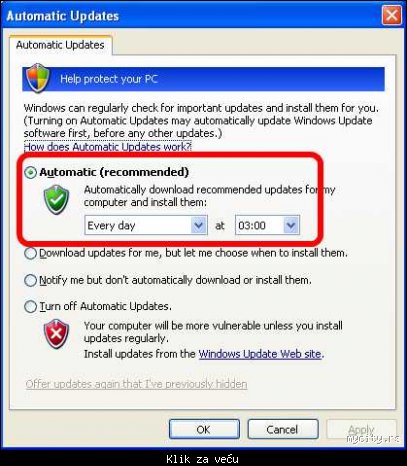The height and width of the screenshot is (466, 407).
Task: Click the red X shield icon
Action: click(x=56, y=334)
